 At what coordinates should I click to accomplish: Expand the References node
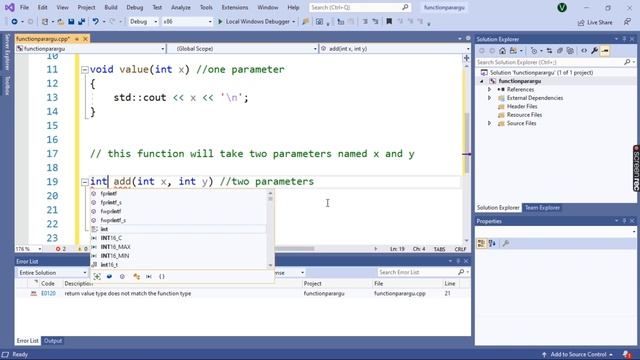point(489,89)
